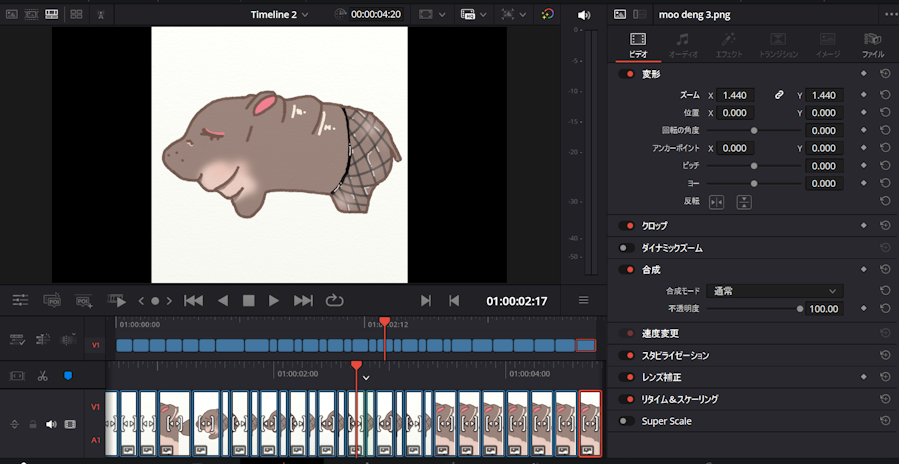Click the inspector expanded-panel view icon
The width and height of the screenshot is (899, 464).
[x=639, y=14]
